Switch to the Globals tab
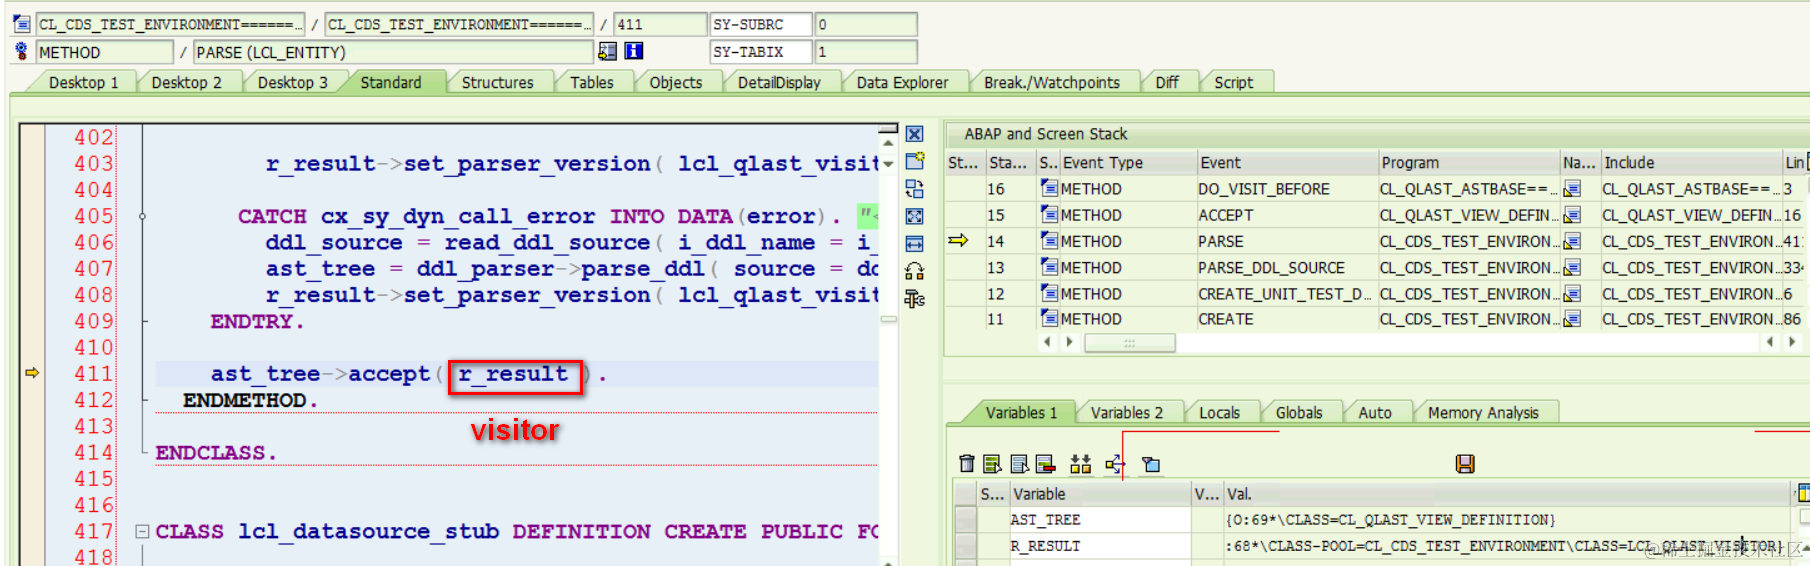 point(1299,413)
